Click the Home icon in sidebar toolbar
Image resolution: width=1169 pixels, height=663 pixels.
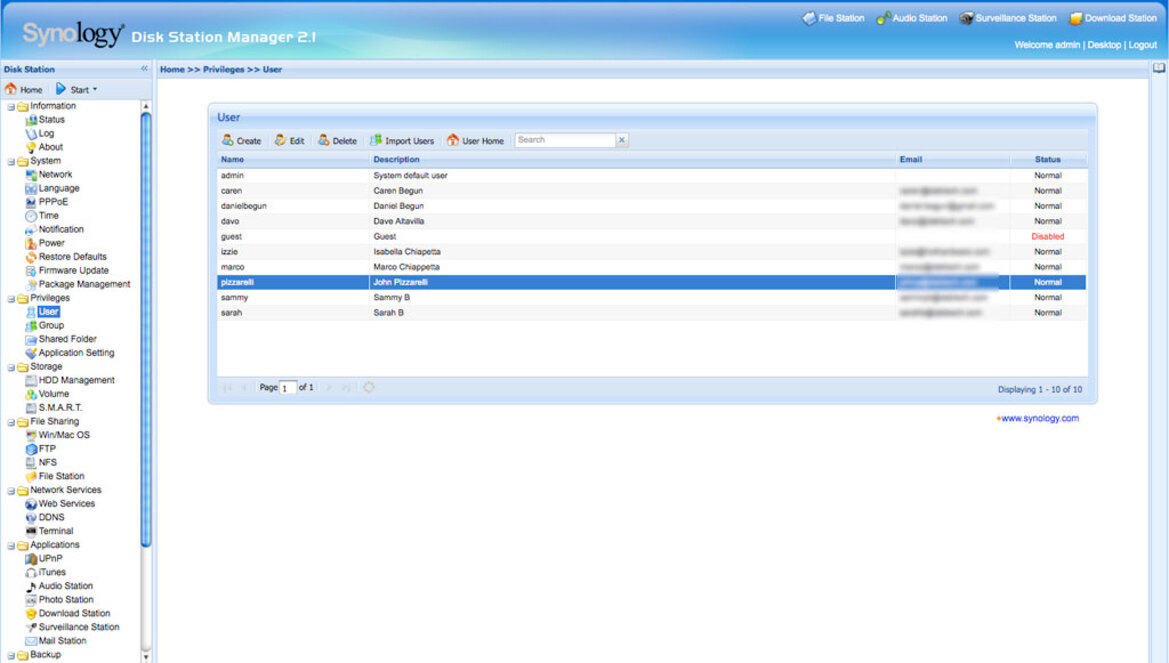point(24,89)
